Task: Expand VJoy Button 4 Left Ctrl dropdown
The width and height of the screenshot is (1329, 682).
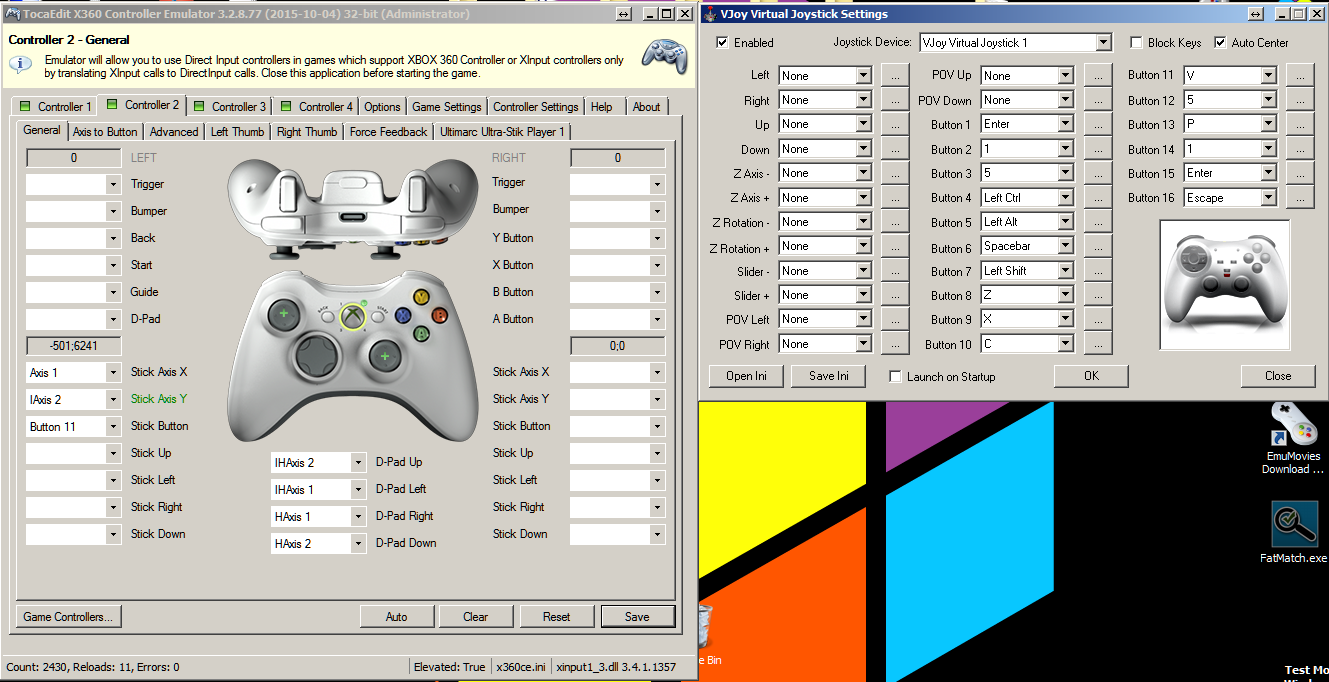Action: (x=1065, y=198)
